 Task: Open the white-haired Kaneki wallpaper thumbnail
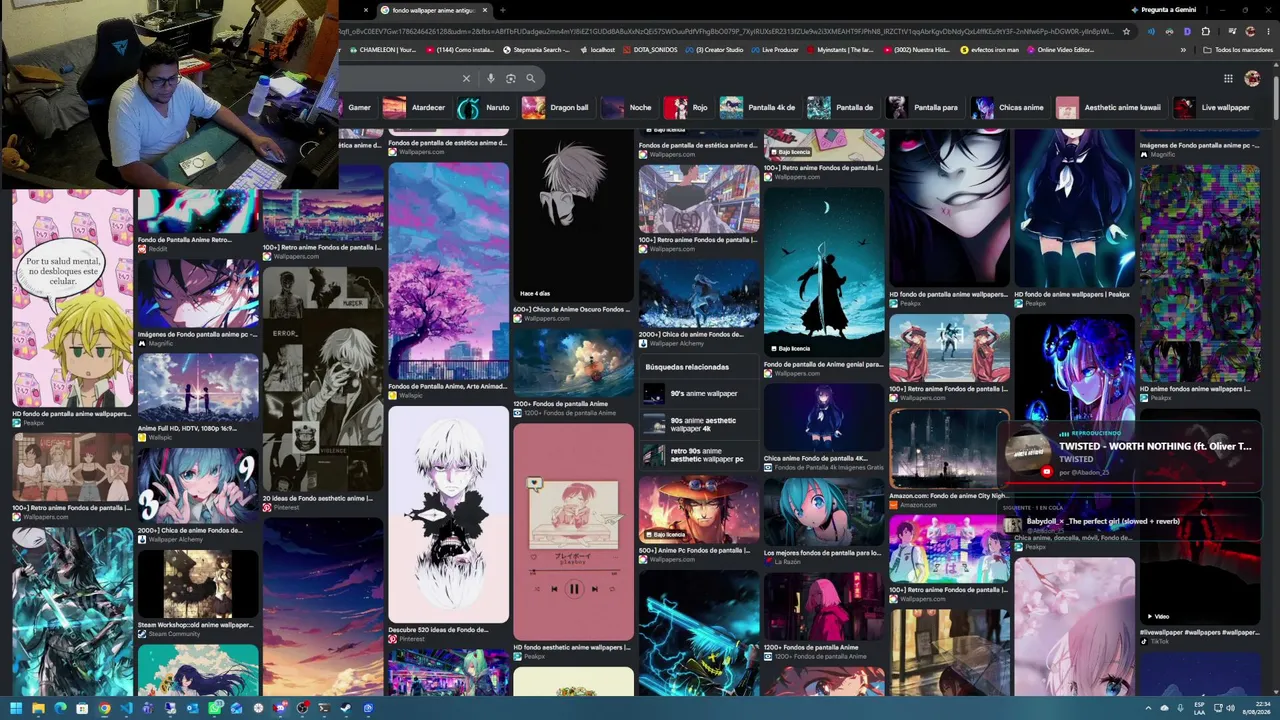448,515
